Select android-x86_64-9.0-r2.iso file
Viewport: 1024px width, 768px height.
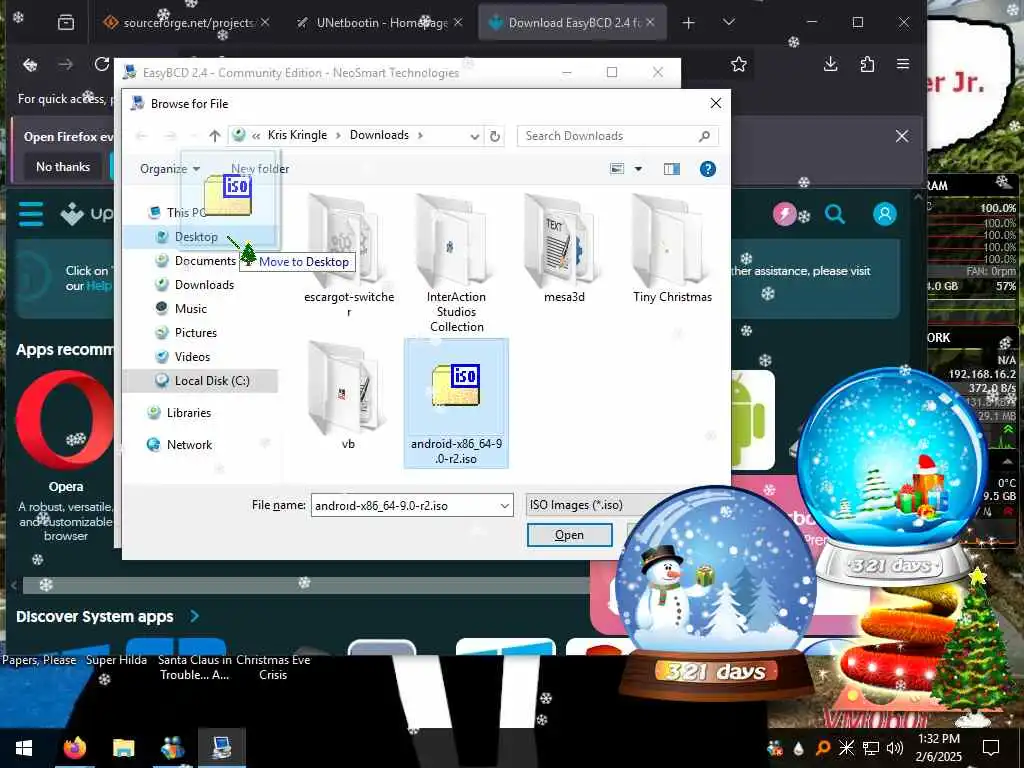coord(456,403)
